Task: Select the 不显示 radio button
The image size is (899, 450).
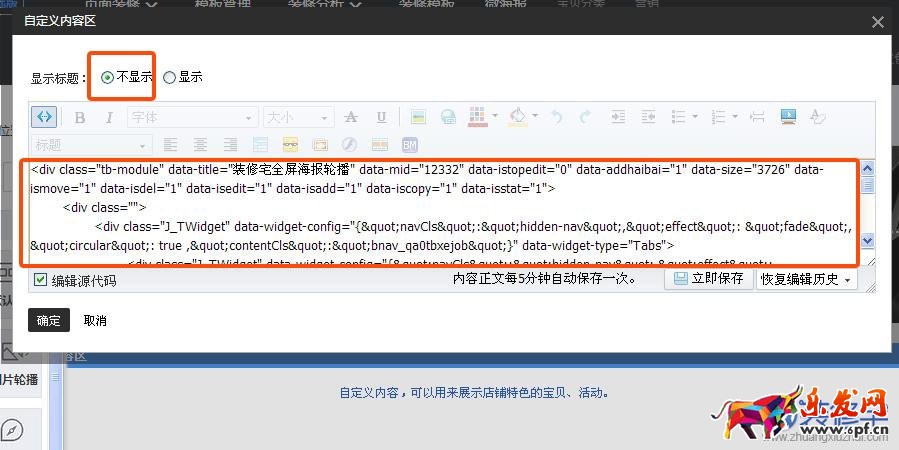Action: (x=107, y=77)
